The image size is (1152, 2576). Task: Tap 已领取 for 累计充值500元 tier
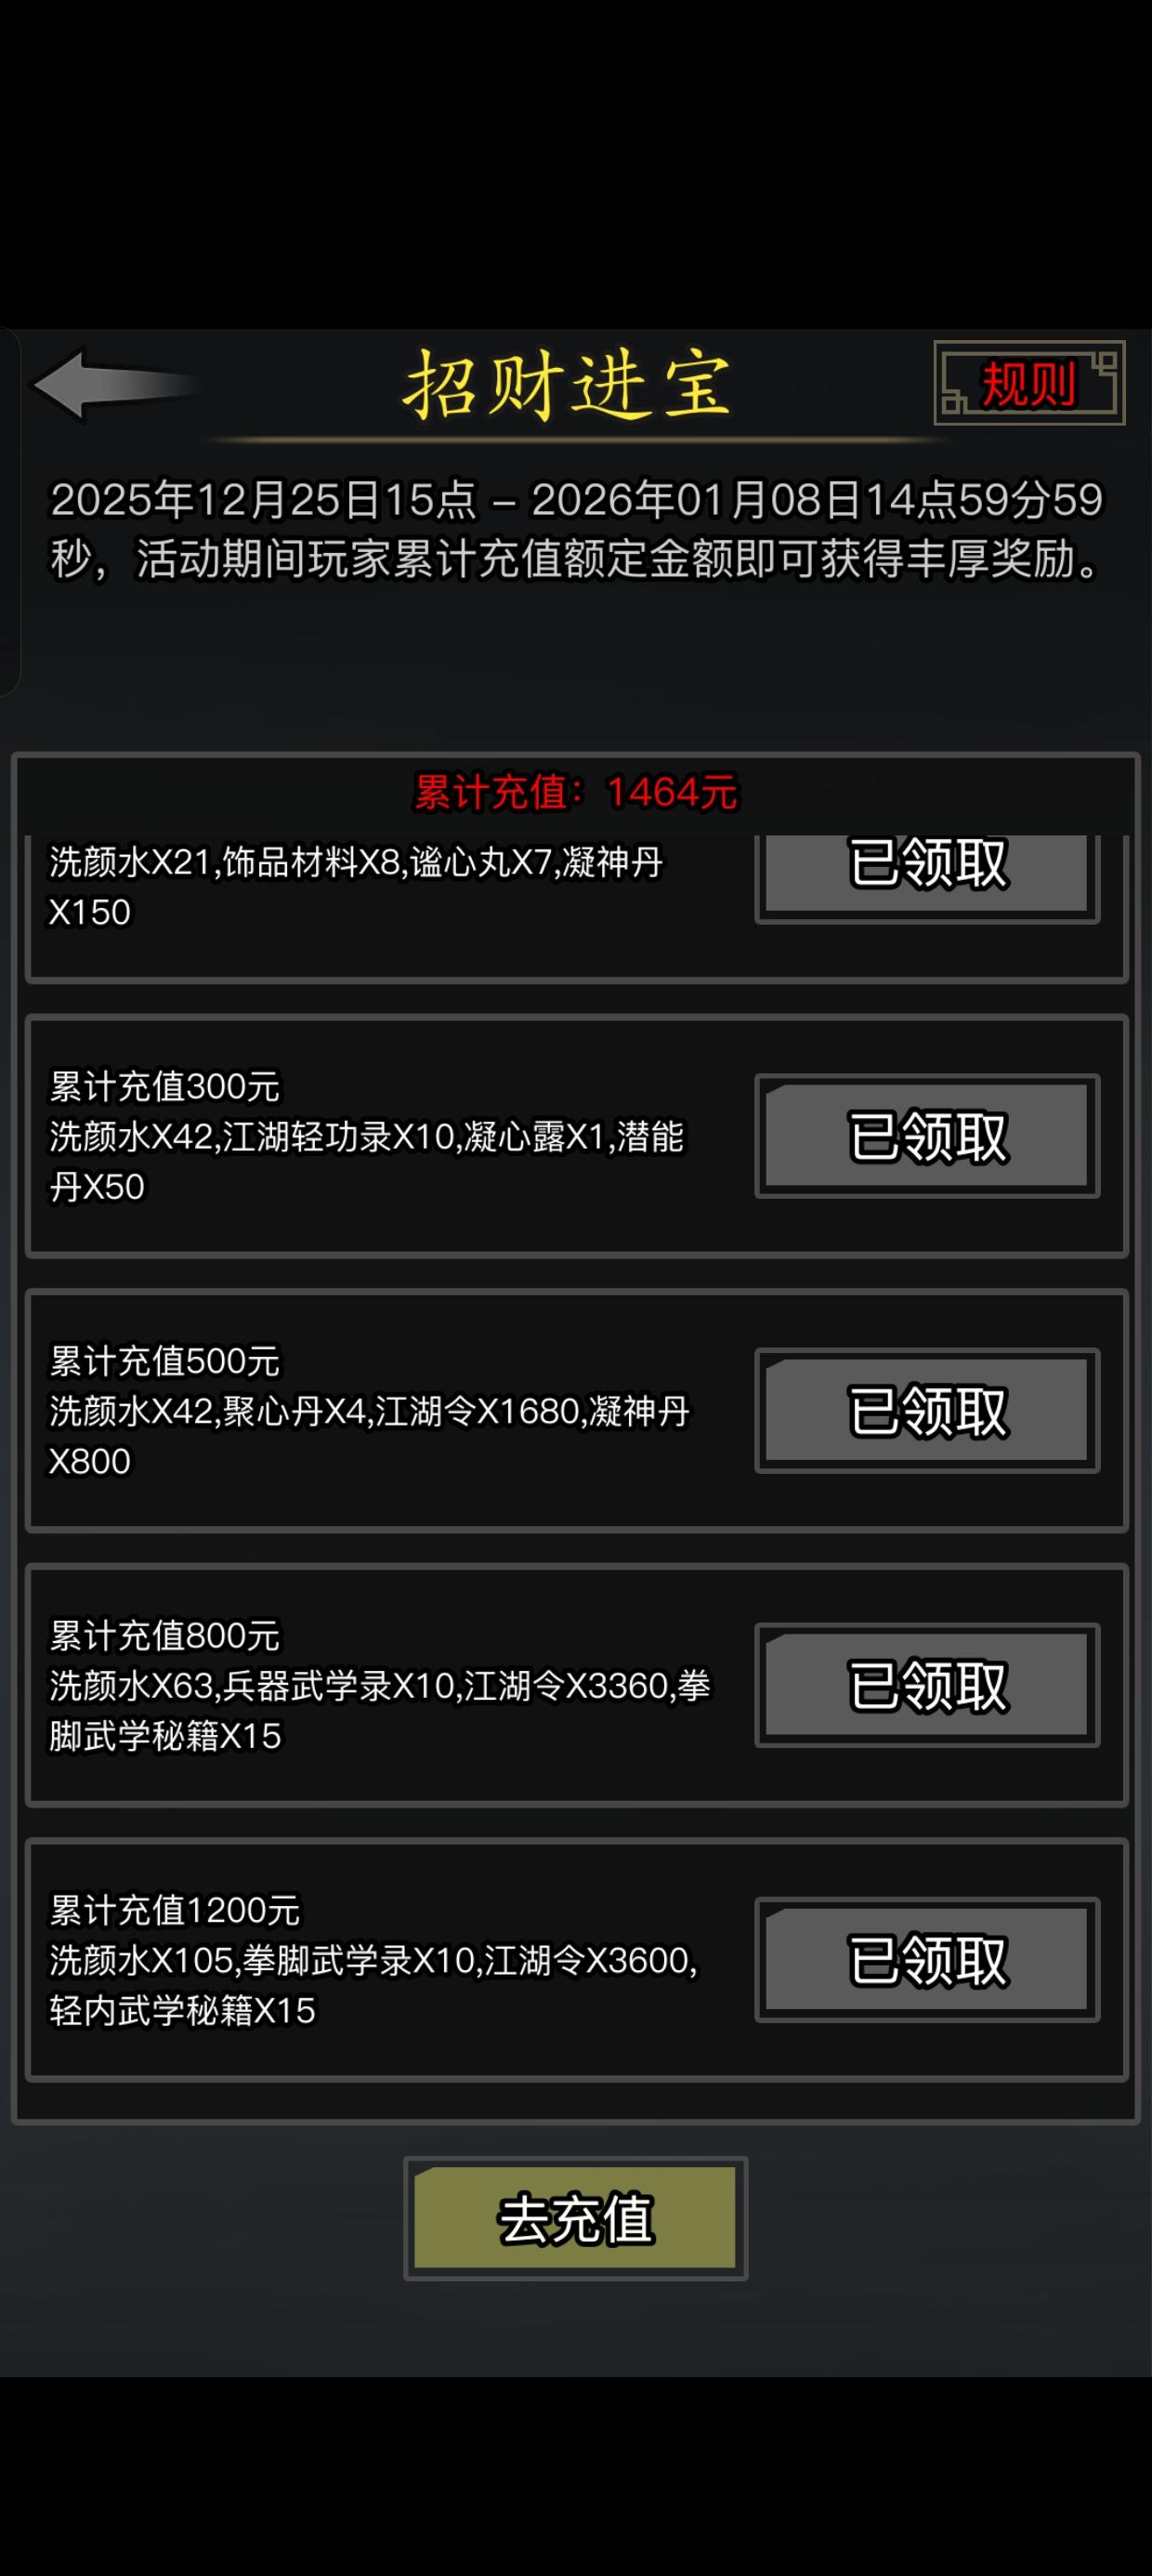click(x=927, y=1410)
